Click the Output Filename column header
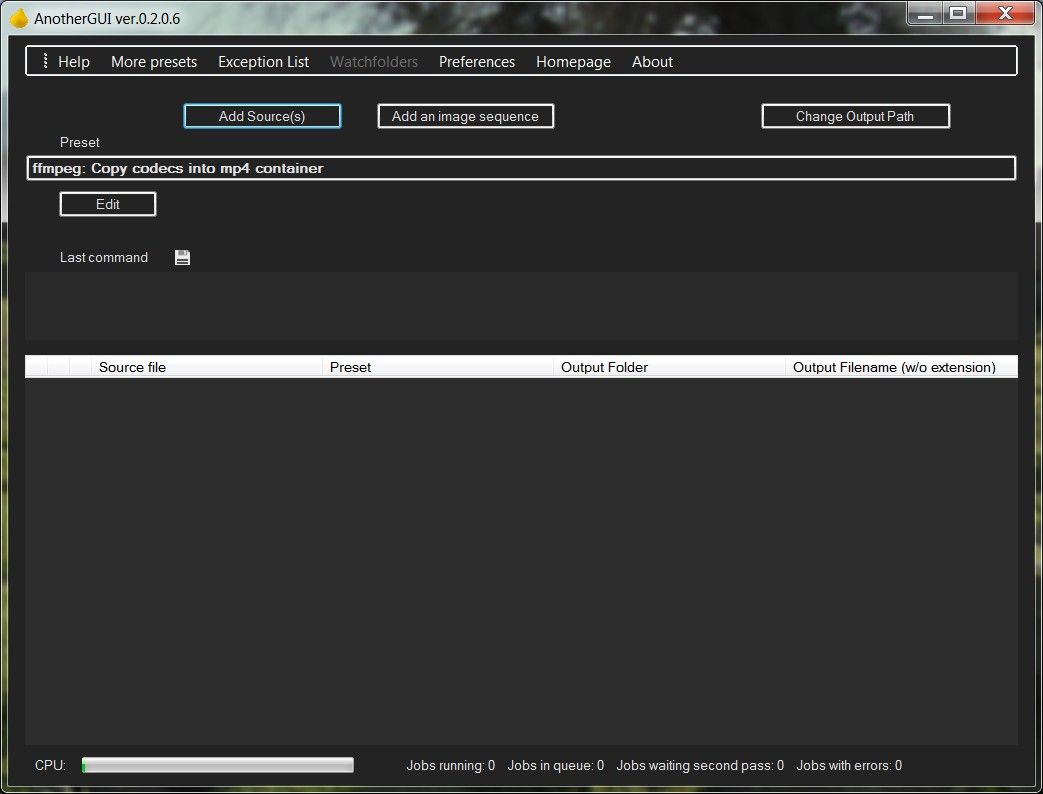This screenshot has width=1043, height=794. coord(895,366)
